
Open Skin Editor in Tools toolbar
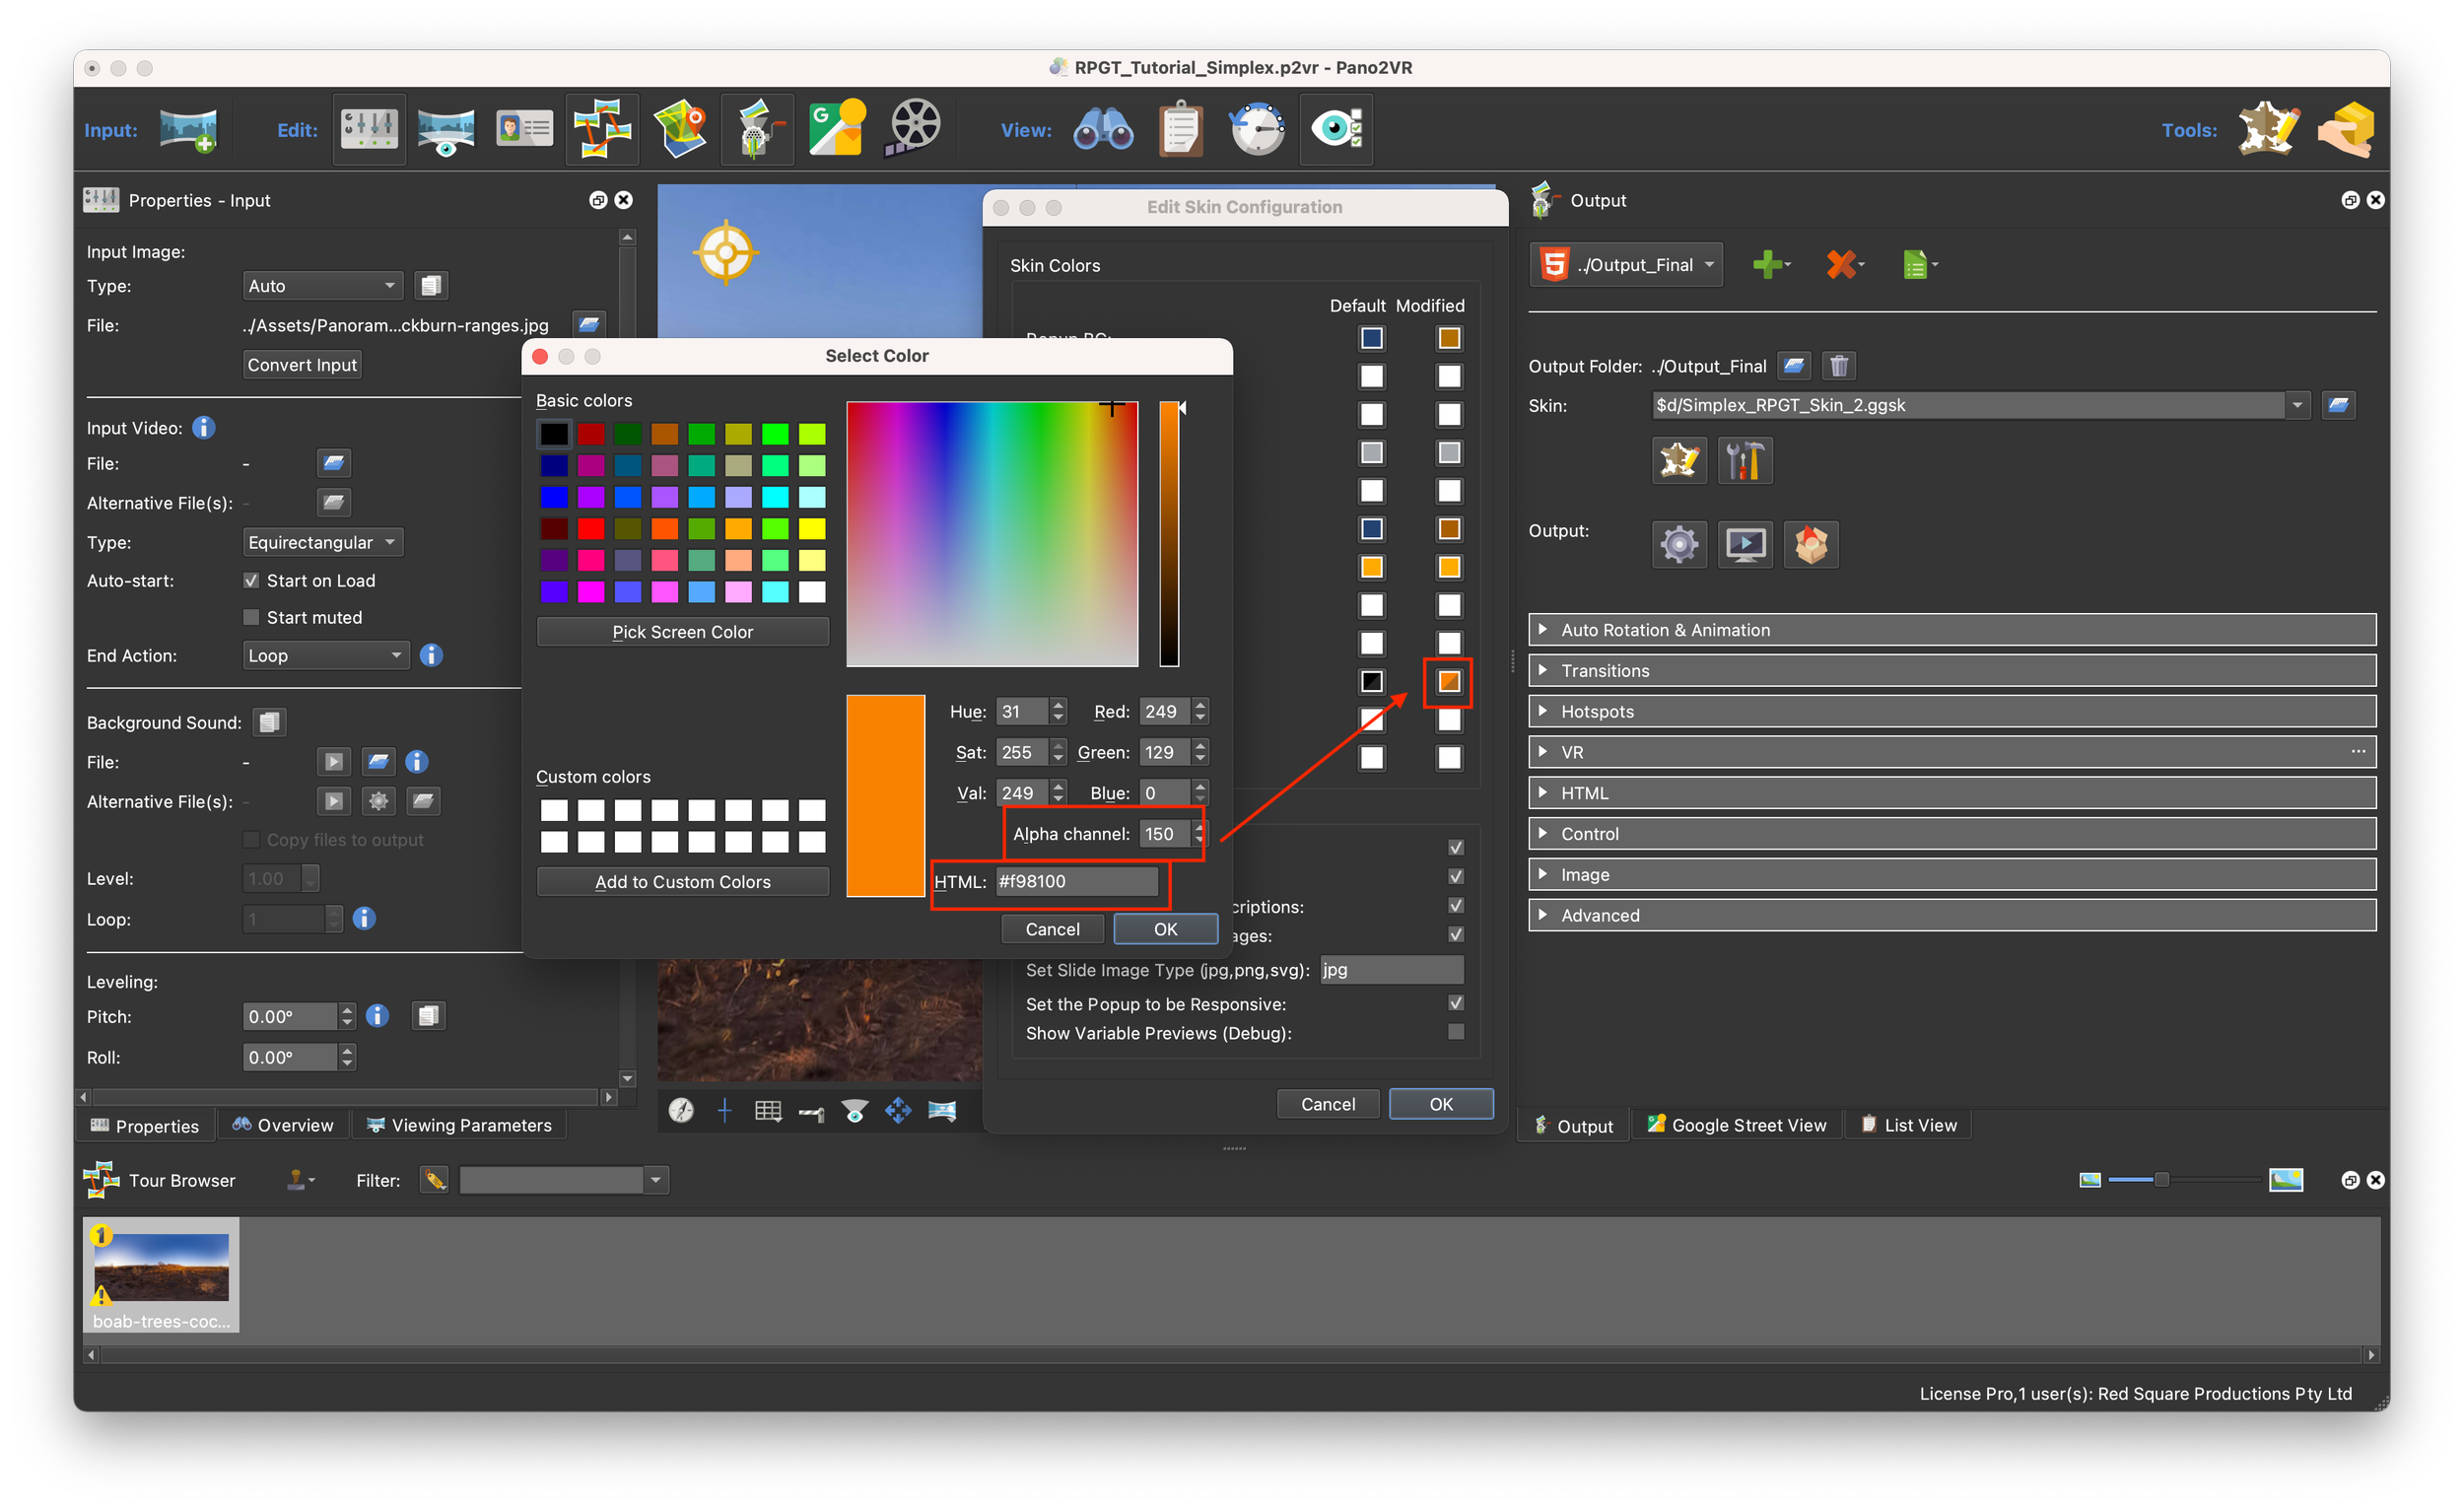click(x=2267, y=129)
